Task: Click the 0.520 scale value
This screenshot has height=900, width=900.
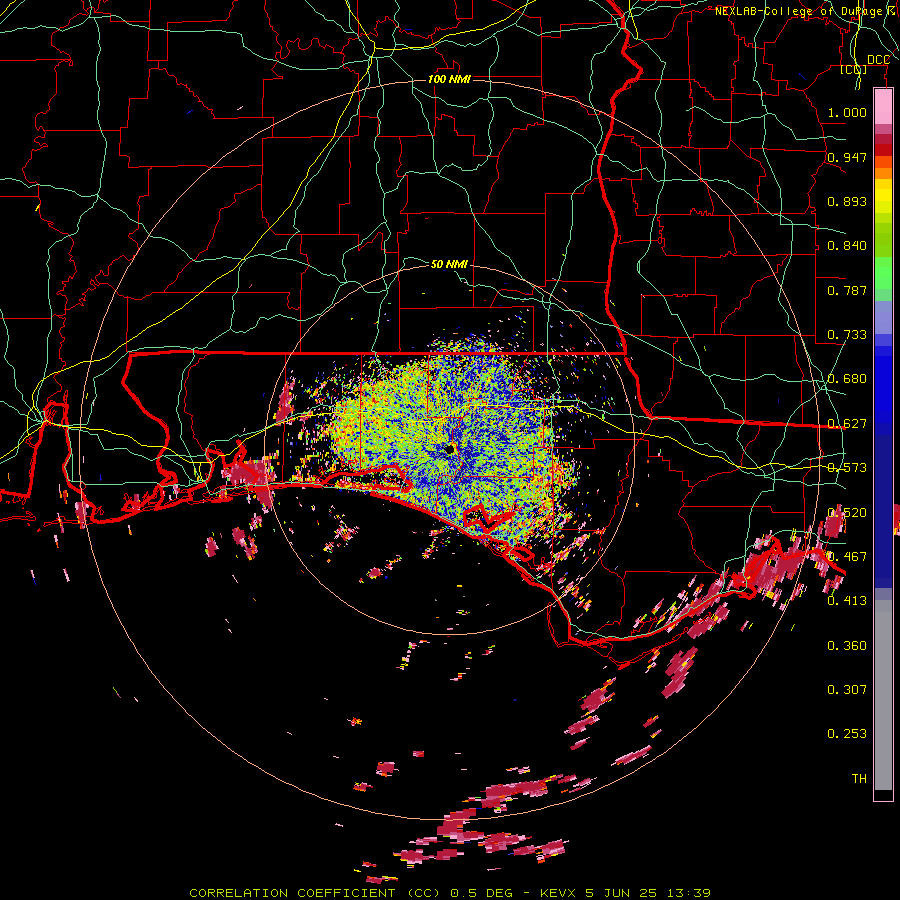Action: (x=847, y=513)
